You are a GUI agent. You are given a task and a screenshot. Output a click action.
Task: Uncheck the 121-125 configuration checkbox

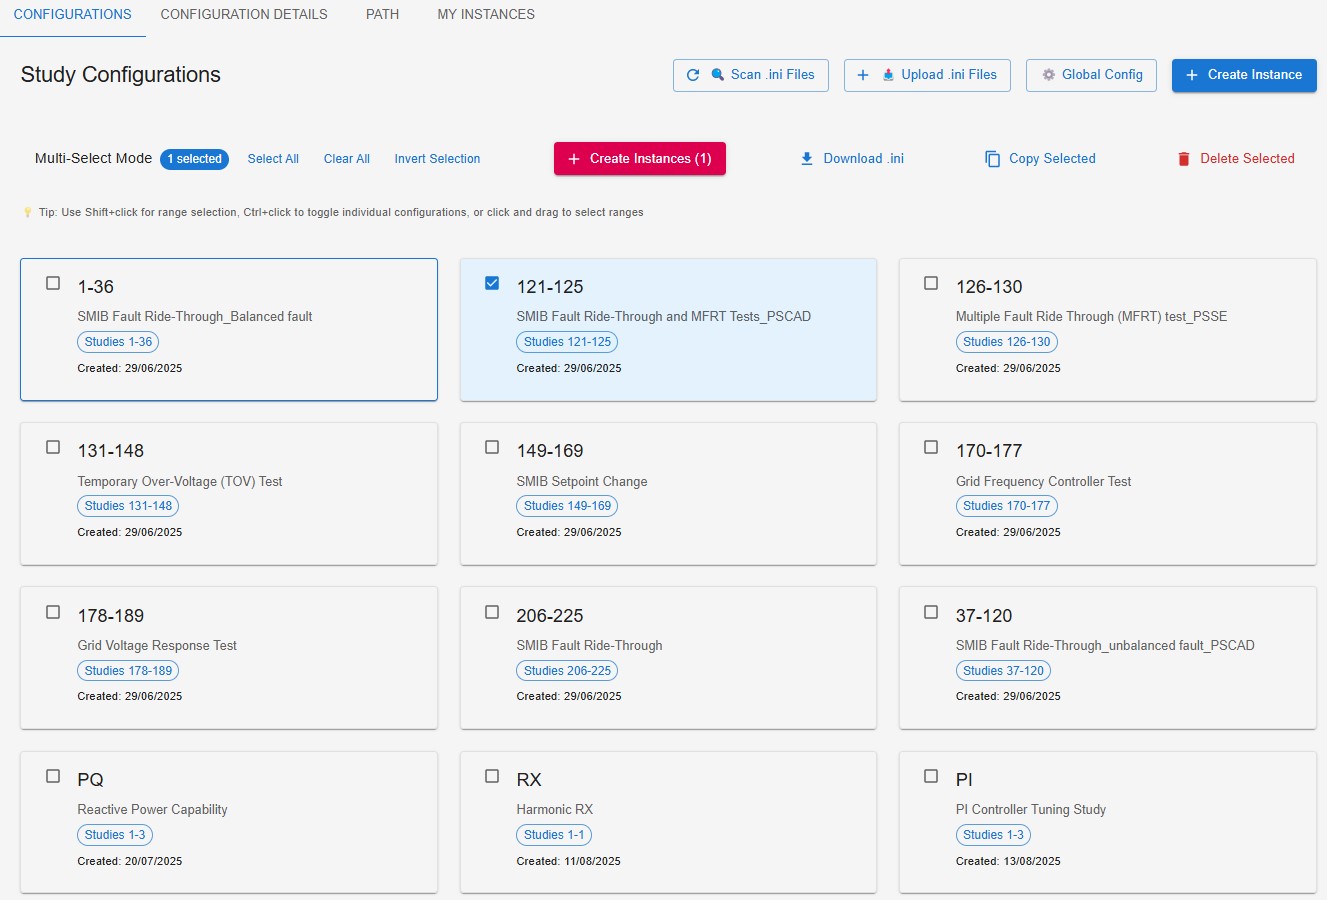tap(492, 283)
